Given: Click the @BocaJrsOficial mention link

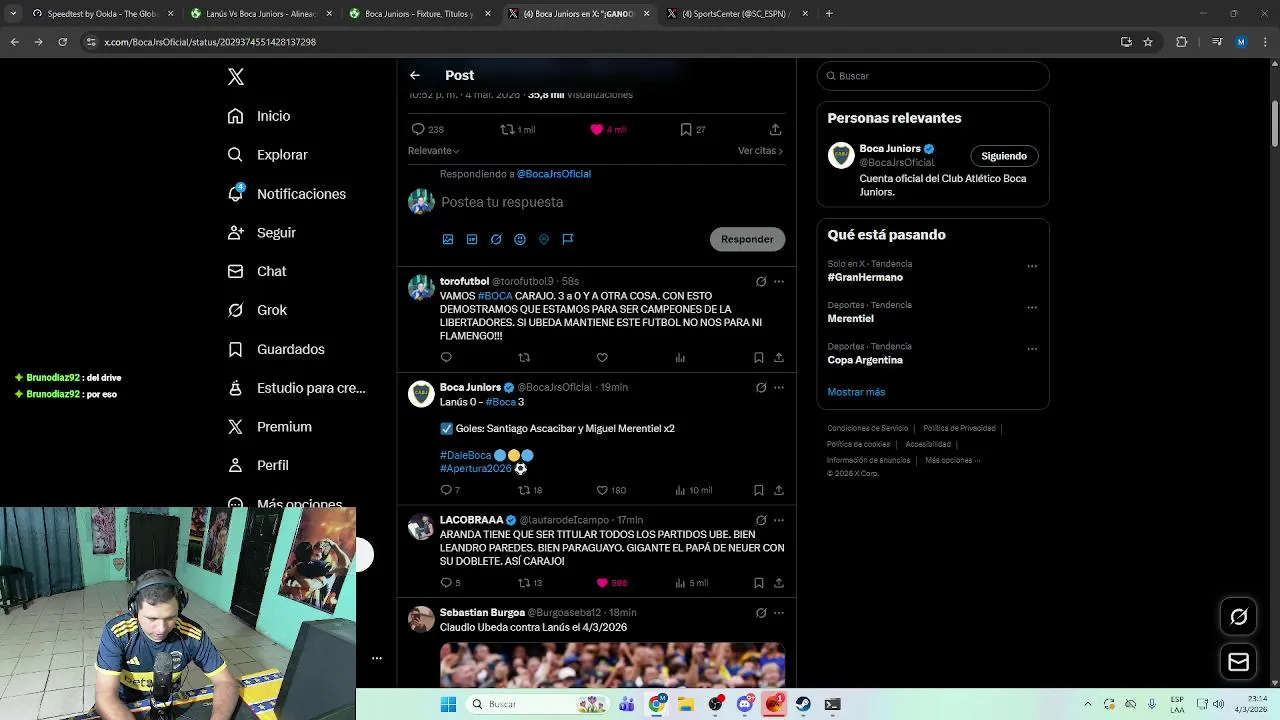Looking at the screenshot, I should (x=553, y=174).
